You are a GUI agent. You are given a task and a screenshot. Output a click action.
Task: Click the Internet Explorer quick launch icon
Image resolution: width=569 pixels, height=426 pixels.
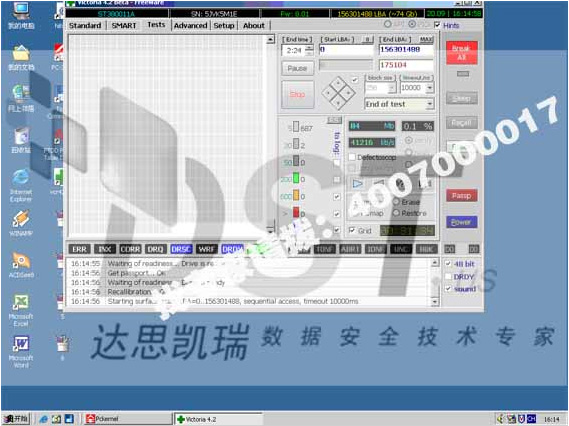[x=44, y=419]
